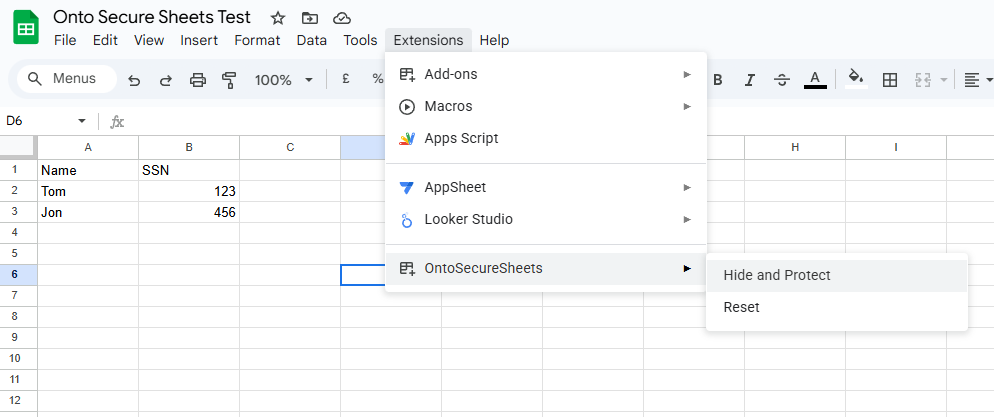Open the Data menu
This screenshot has width=994, height=417.
coord(312,41)
